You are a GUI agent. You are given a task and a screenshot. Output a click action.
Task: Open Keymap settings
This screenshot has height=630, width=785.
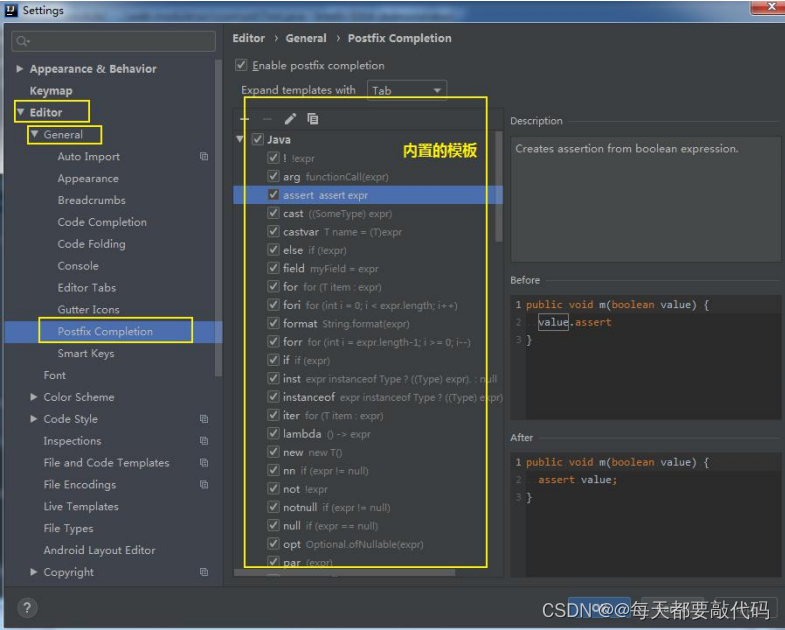click(x=51, y=91)
